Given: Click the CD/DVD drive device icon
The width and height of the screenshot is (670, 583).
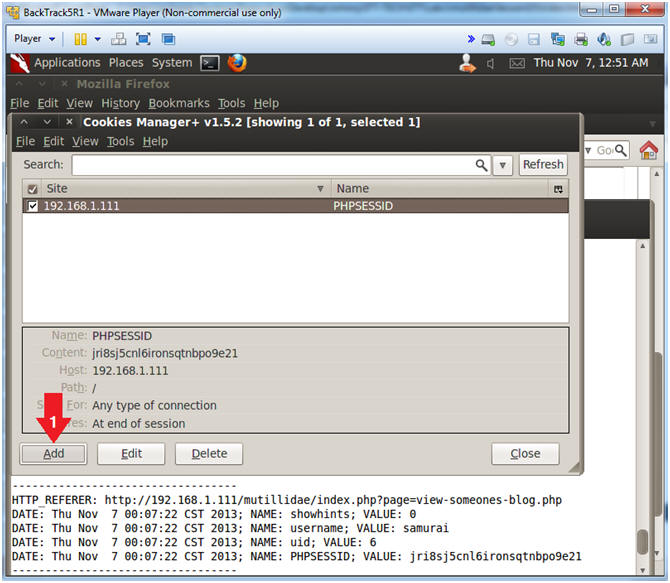Looking at the screenshot, I should [x=511, y=40].
